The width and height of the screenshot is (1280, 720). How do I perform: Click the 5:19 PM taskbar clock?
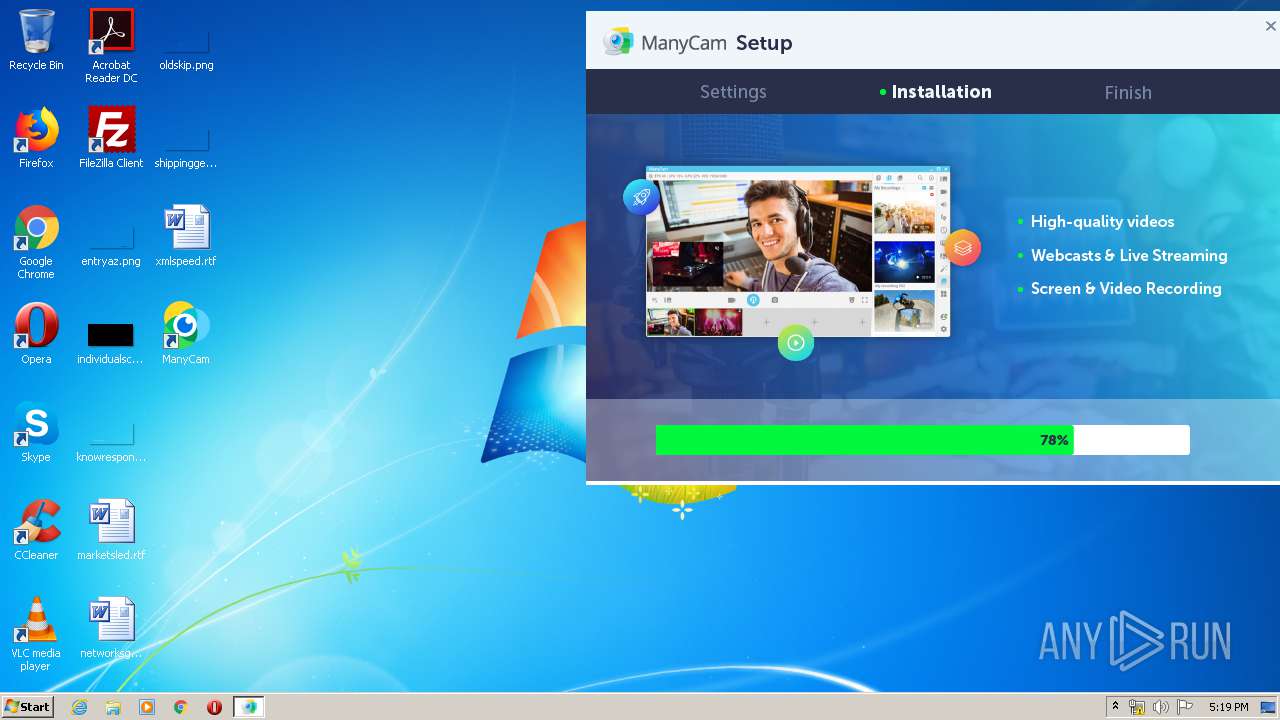1228,707
